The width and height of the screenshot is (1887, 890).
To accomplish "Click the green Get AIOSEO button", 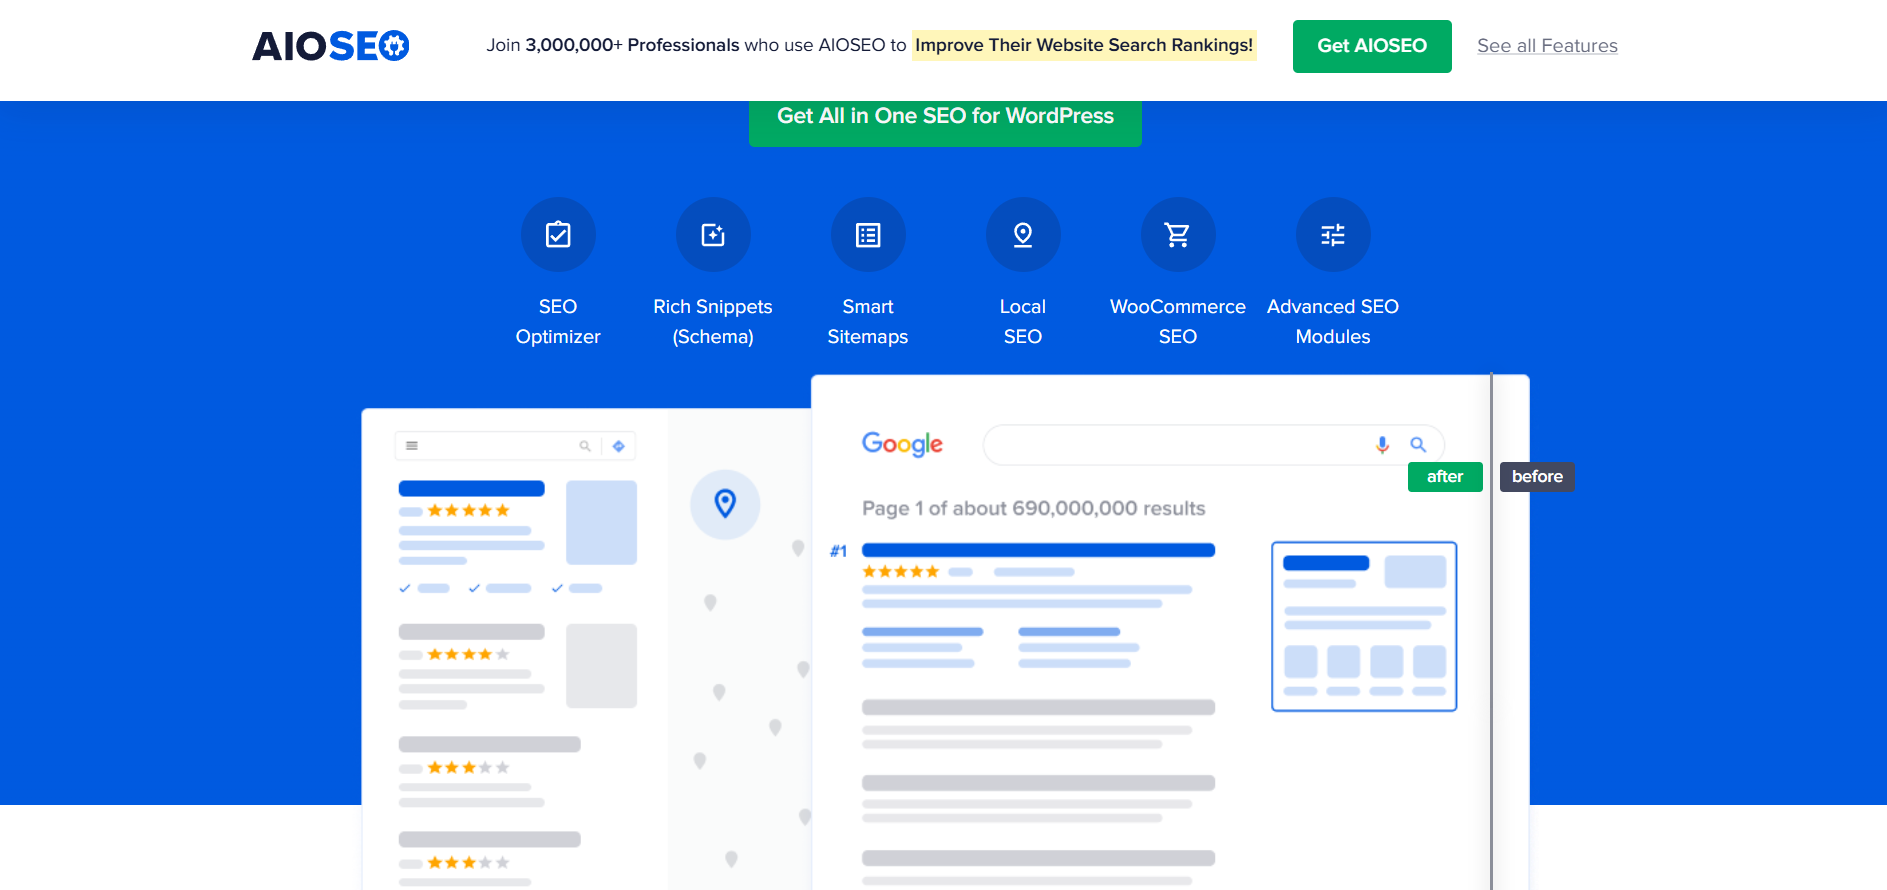I will click(x=1372, y=46).
